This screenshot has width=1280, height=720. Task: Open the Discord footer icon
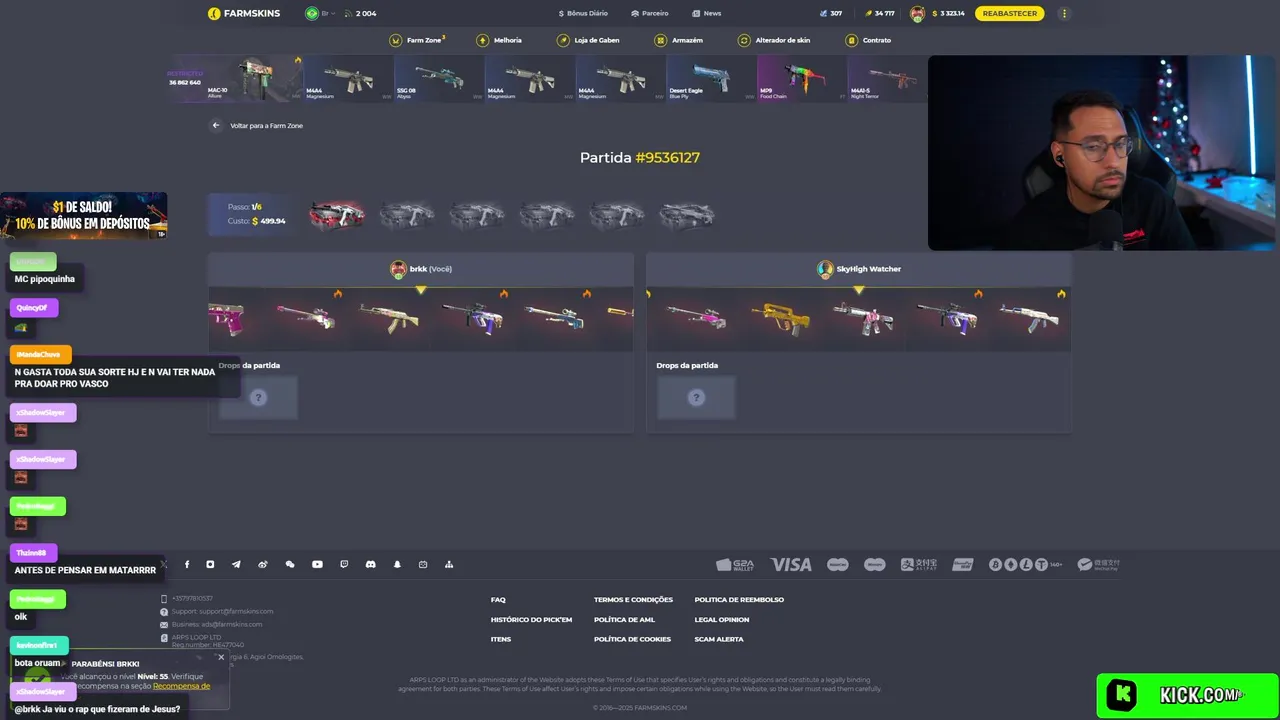point(370,564)
